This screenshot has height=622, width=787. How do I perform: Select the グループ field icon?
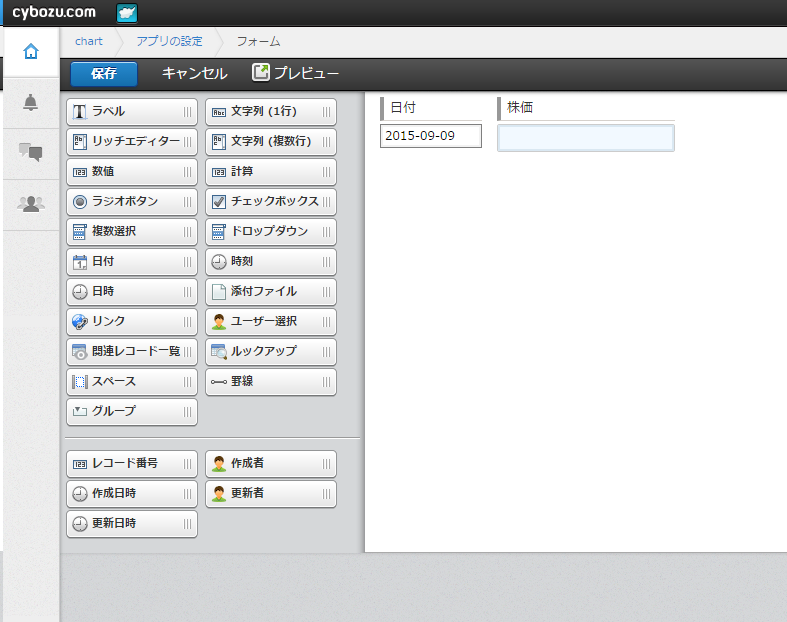coord(80,412)
